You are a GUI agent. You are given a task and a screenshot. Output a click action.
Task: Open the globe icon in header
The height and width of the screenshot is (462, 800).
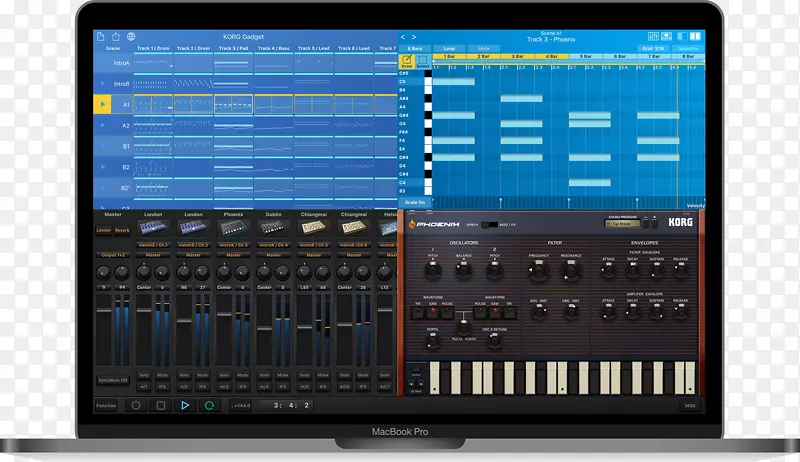coord(131,37)
